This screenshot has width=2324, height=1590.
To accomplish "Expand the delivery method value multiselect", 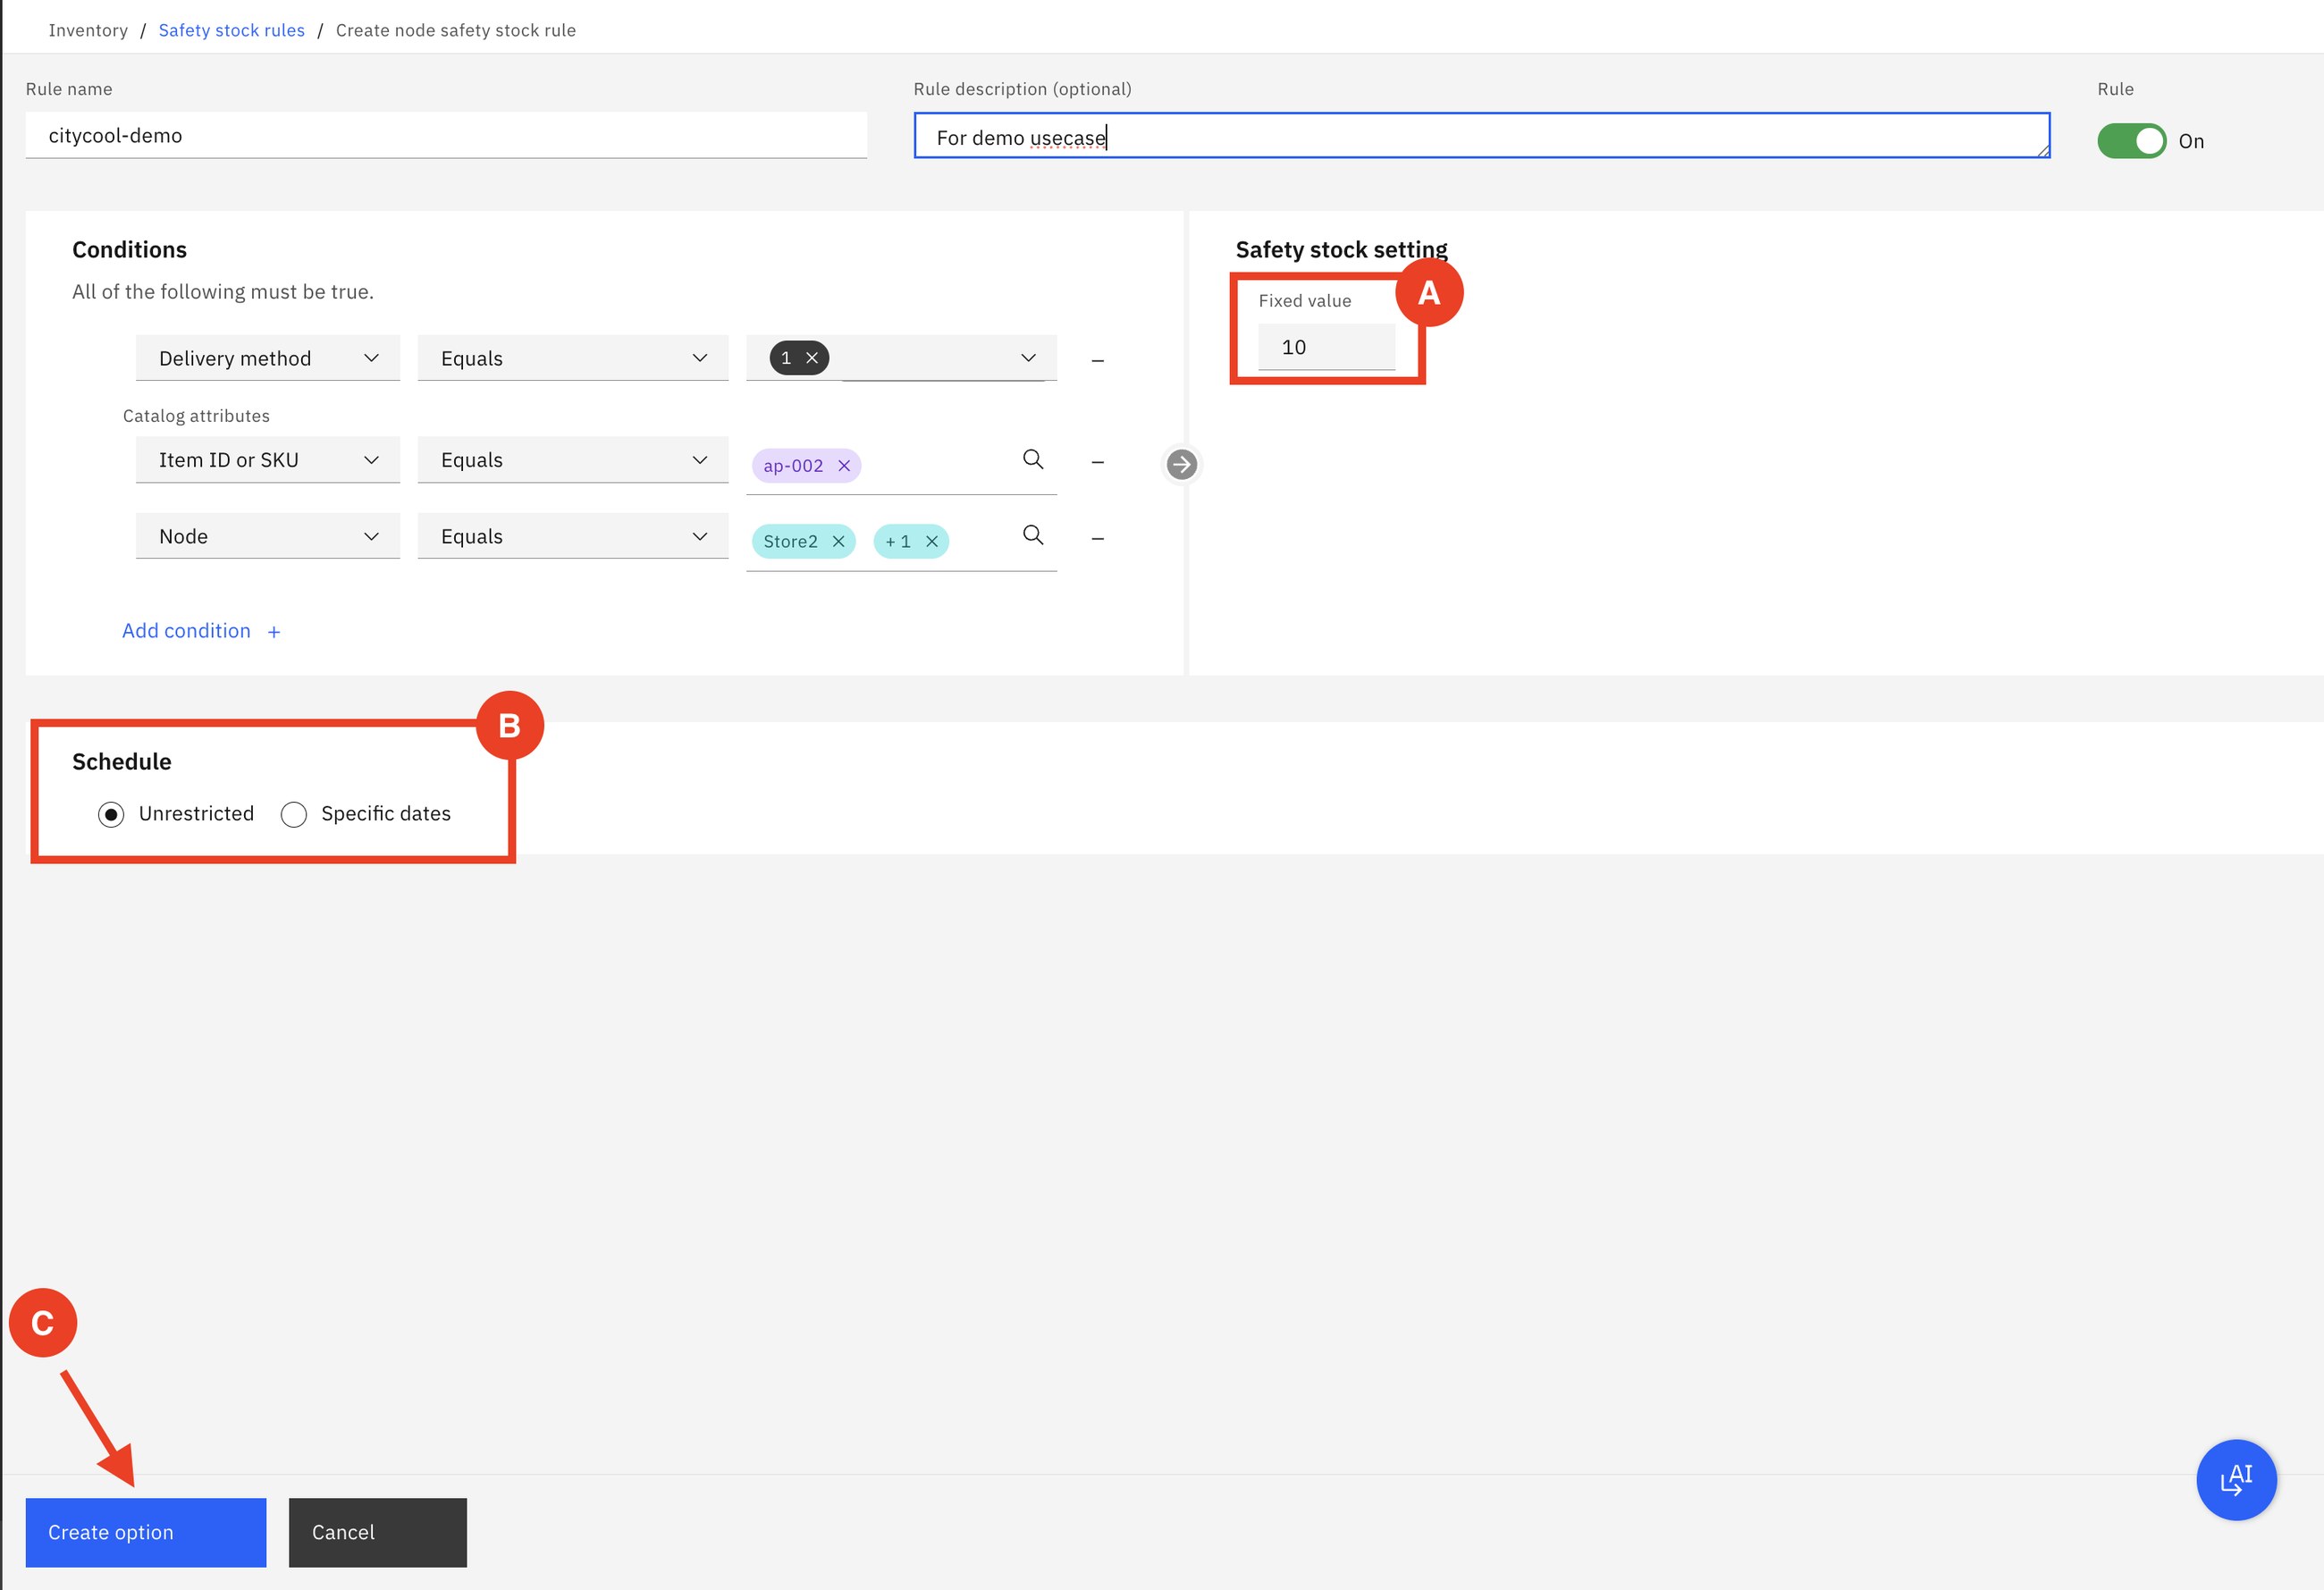I will click(1028, 358).
